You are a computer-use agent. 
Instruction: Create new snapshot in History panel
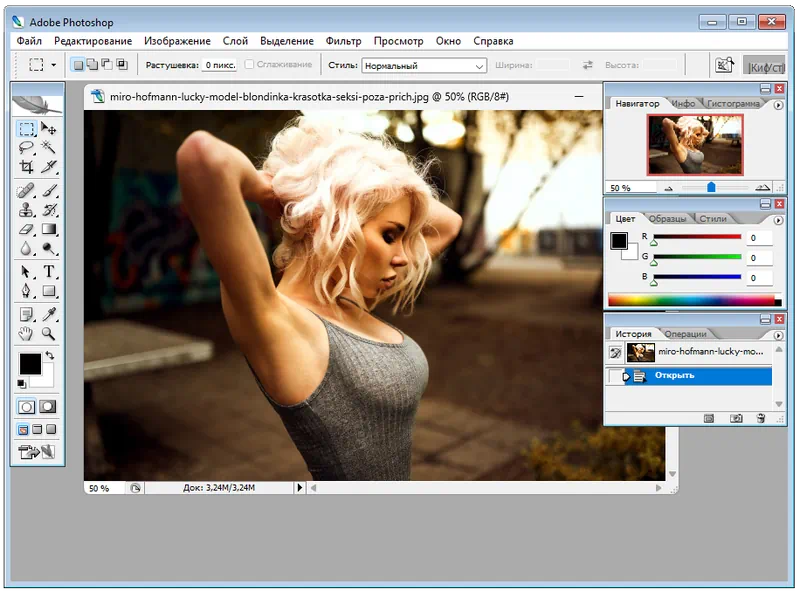click(736, 418)
